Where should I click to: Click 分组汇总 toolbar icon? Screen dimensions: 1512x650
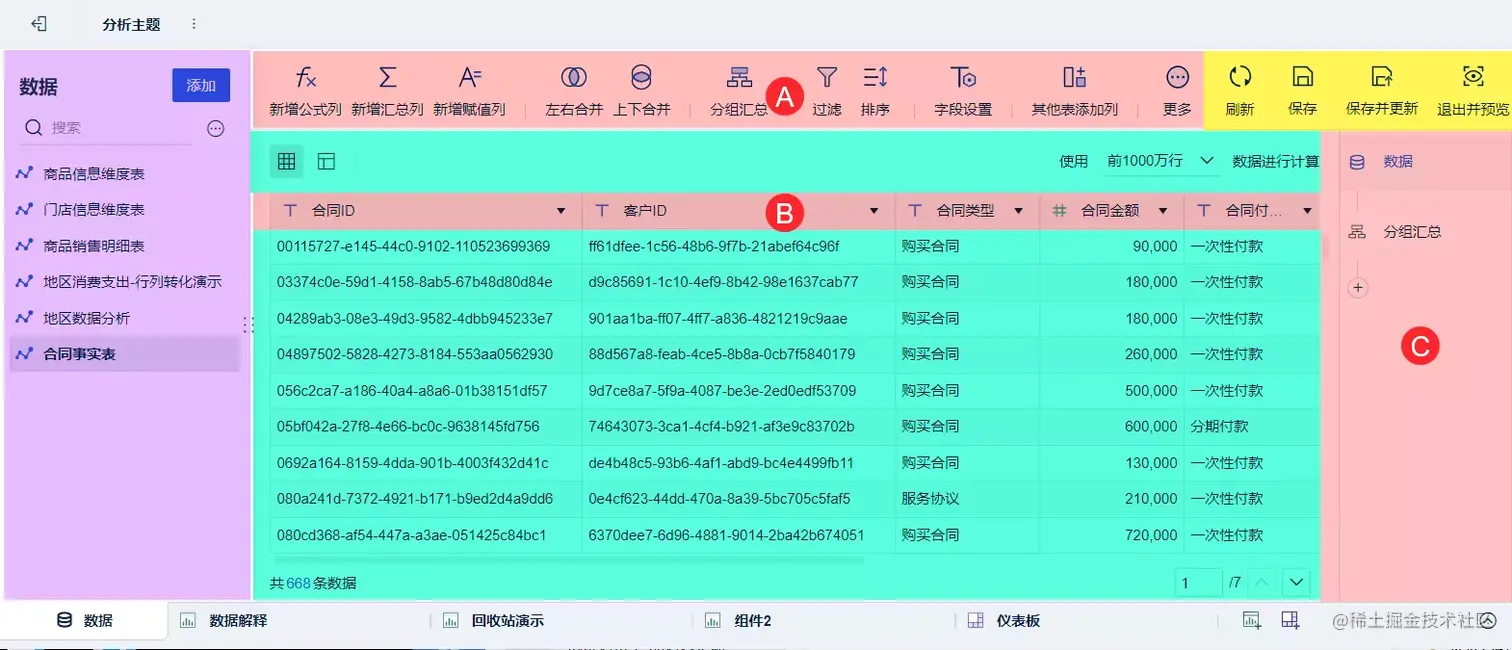(739, 77)
